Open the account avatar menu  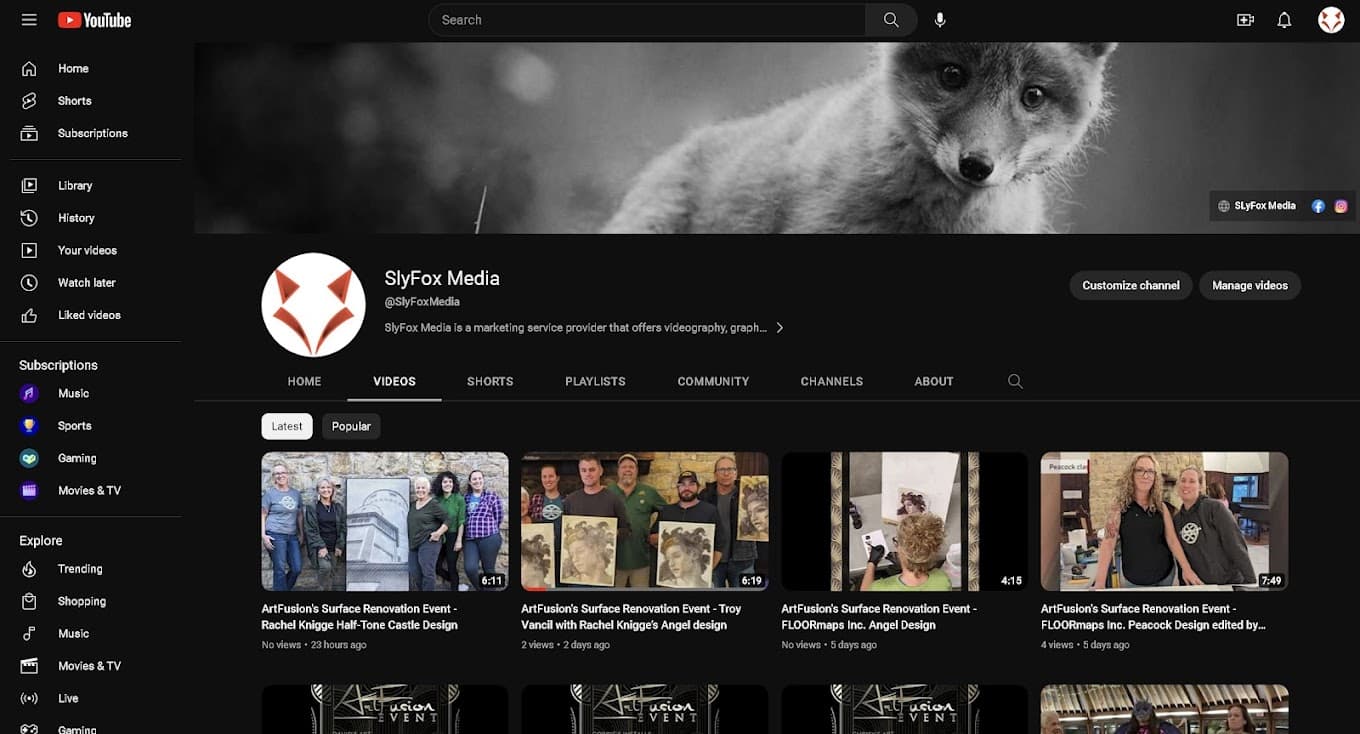click(x=1331, y=20)
